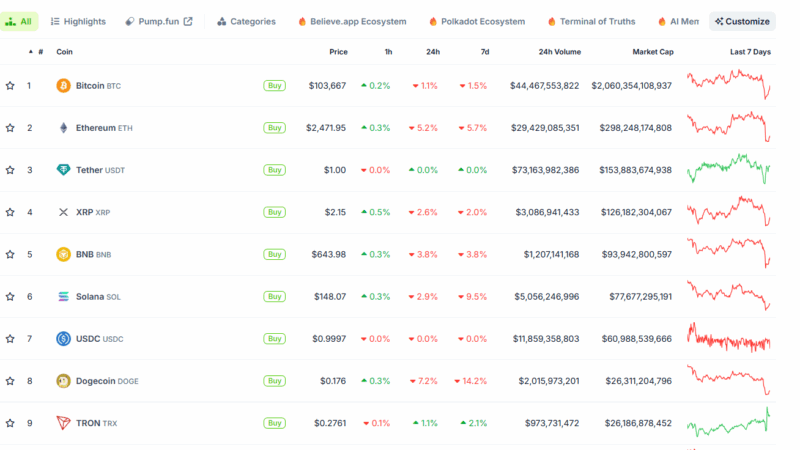Sort by 24h Volume column header
Viewport: 800px width, 450px height.
click(x=560, y=52)
